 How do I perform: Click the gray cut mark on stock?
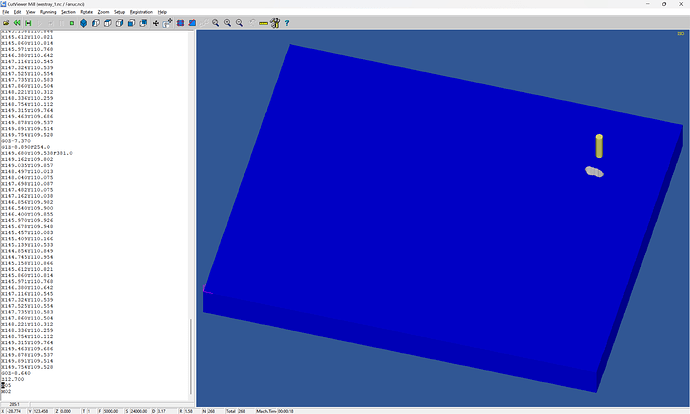pyautogui.click(x=594, y=172)
